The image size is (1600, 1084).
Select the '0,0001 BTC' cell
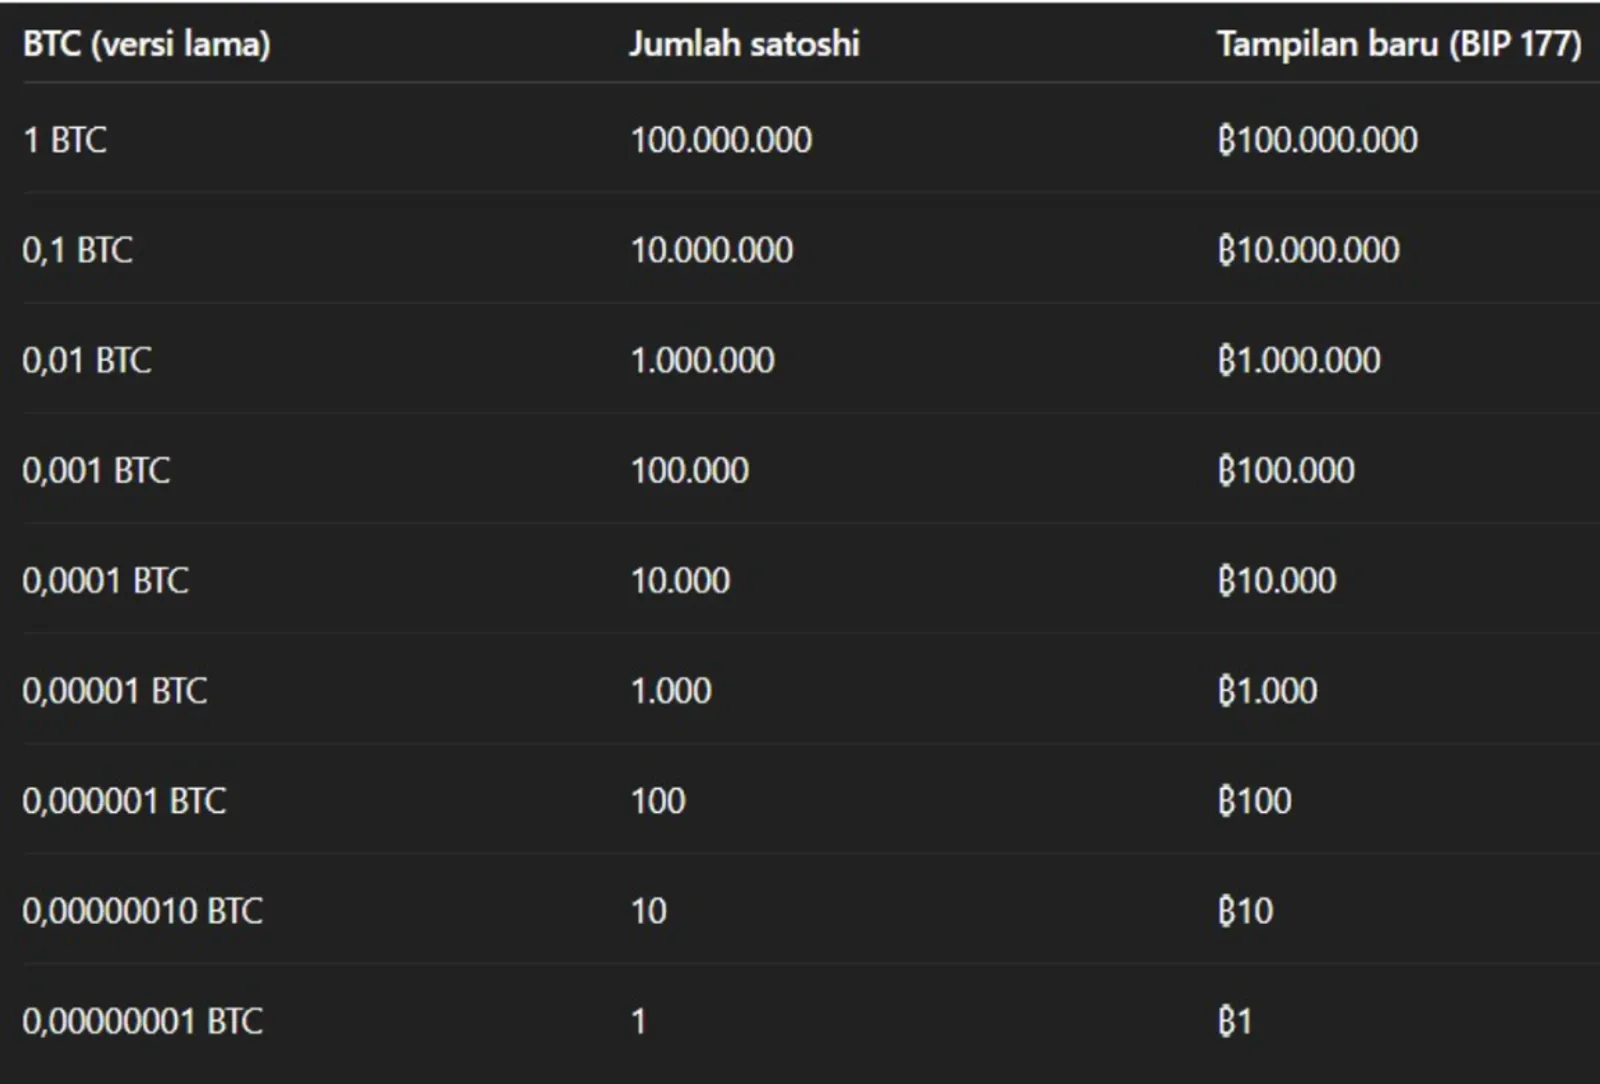[105, 580]
